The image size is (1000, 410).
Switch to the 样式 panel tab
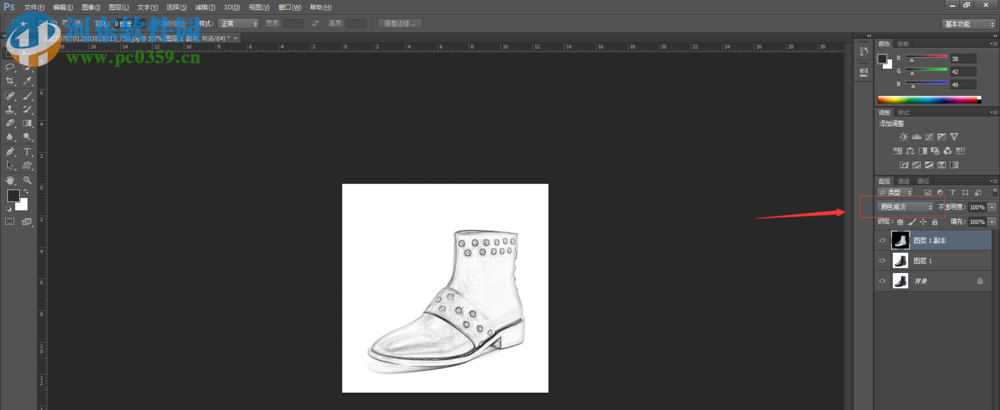pos(904,112)
